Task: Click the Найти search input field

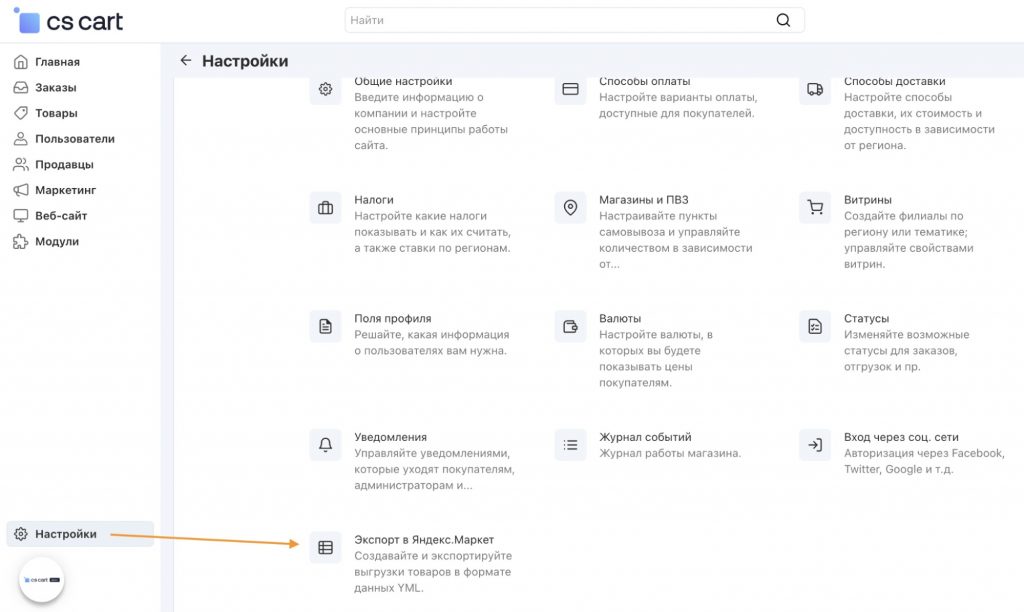Action: (x=560, y=20)
